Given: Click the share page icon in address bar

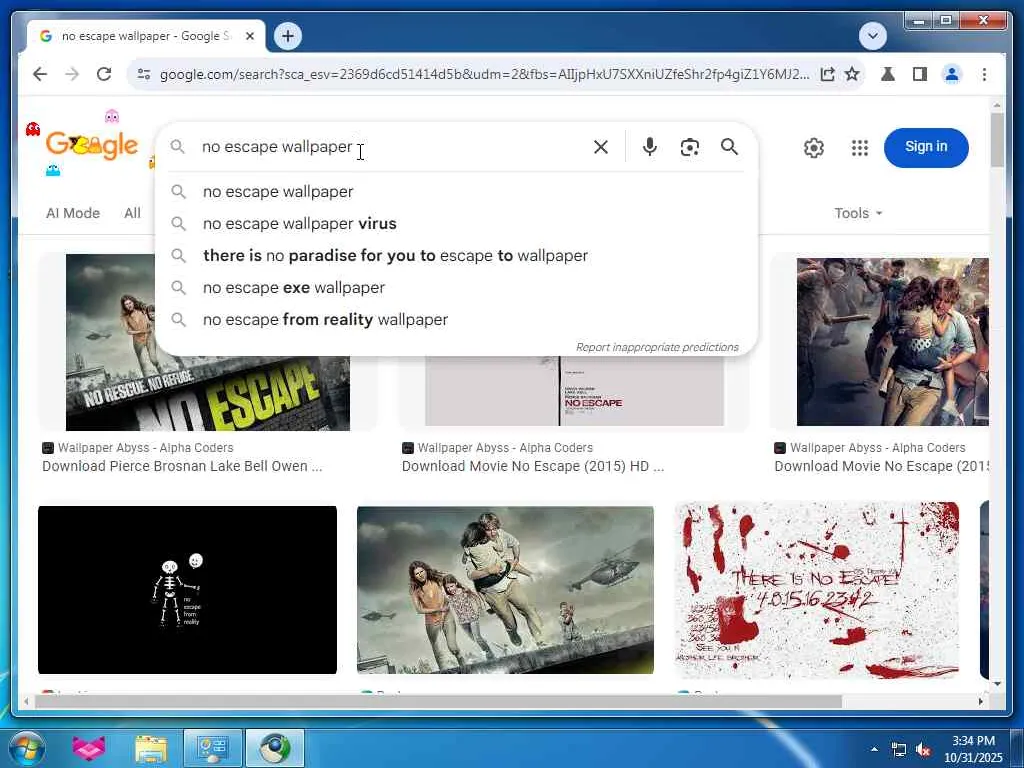Looking at the screenshot, I should point(827,74).
